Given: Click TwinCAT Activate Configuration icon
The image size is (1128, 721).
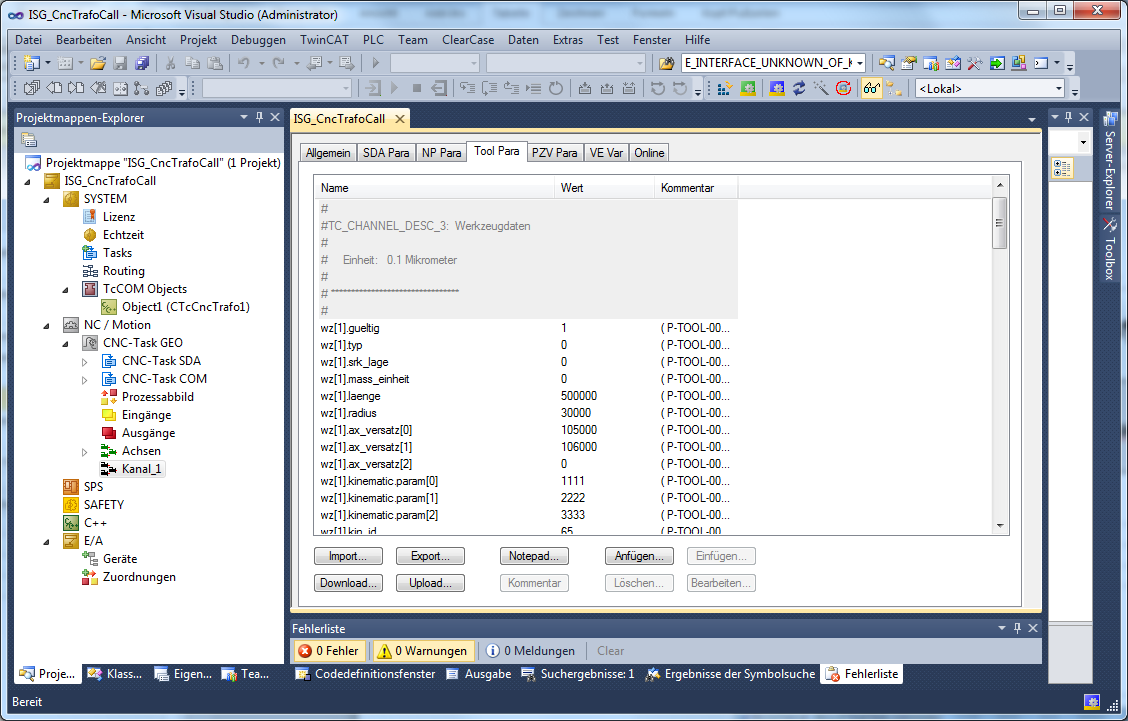Looking at the screenshot, I should click(x=725, y=89).
